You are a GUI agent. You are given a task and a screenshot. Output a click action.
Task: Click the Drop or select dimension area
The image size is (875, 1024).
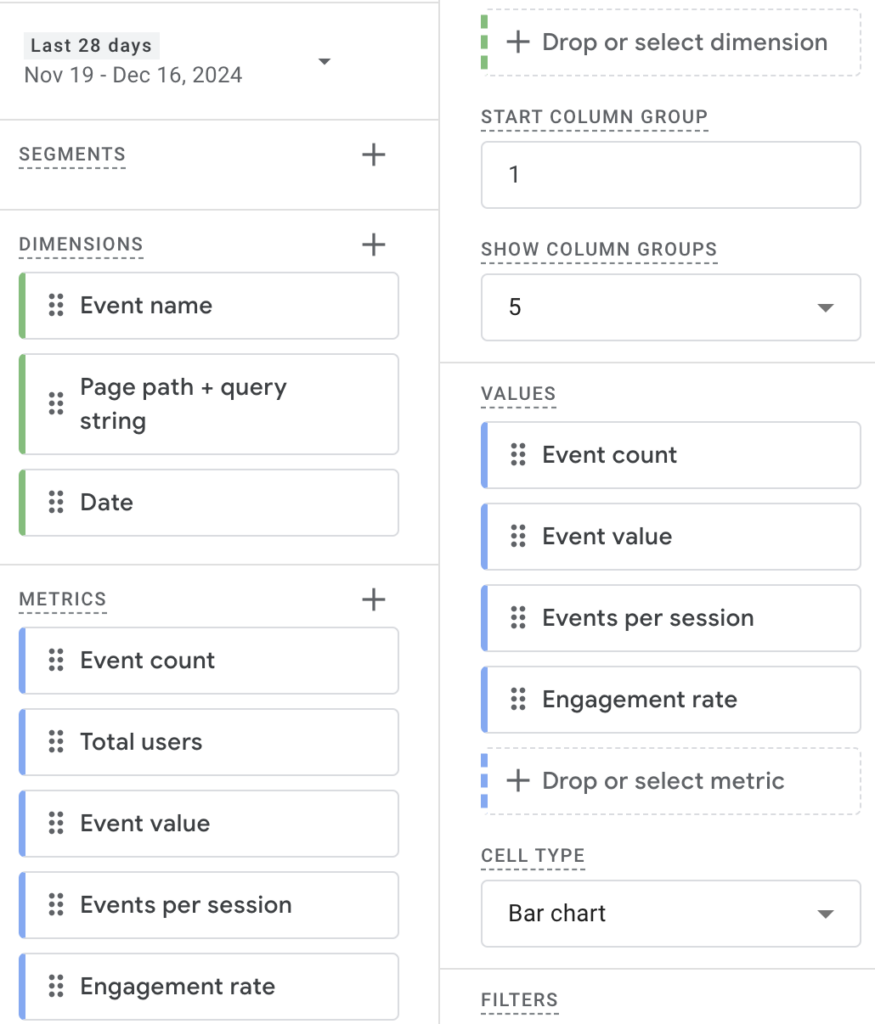670,42
